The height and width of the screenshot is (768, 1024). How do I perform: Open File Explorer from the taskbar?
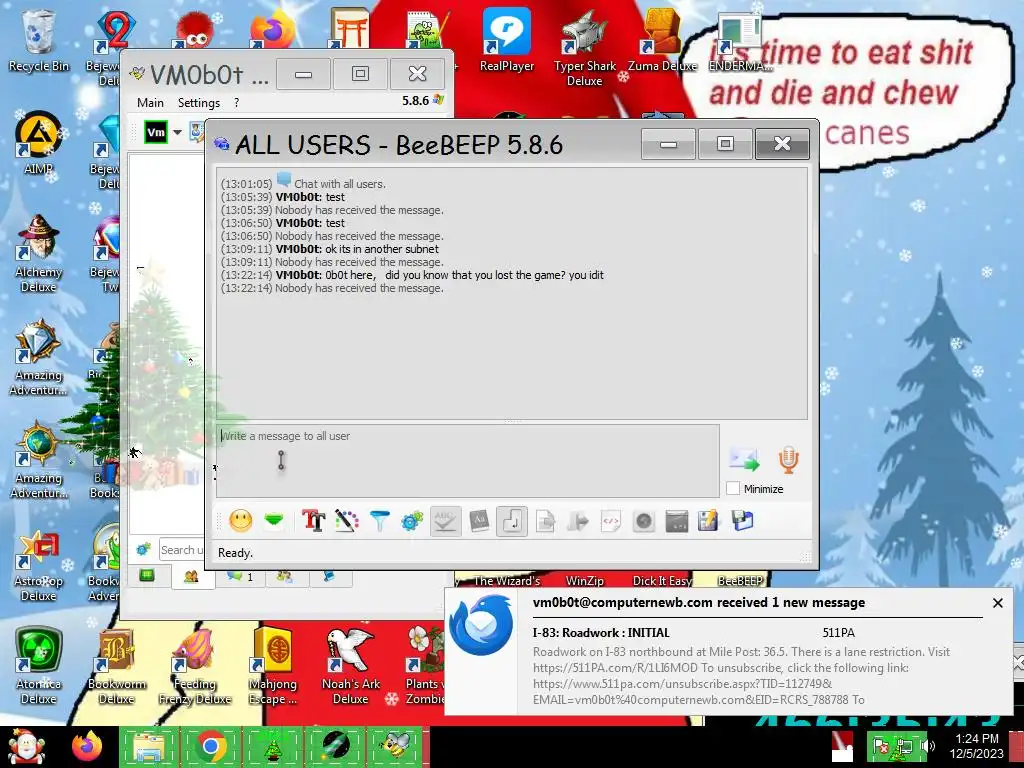[149, 746]
